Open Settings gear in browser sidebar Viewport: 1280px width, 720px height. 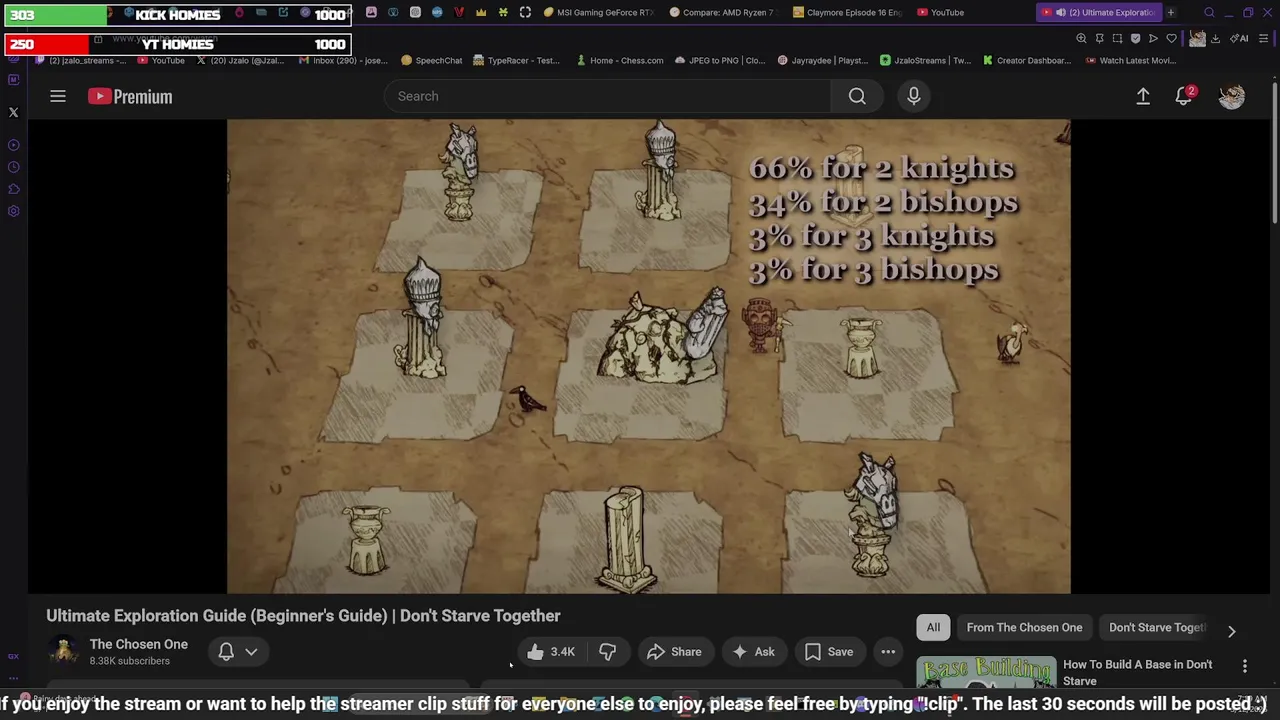(14, 211)
